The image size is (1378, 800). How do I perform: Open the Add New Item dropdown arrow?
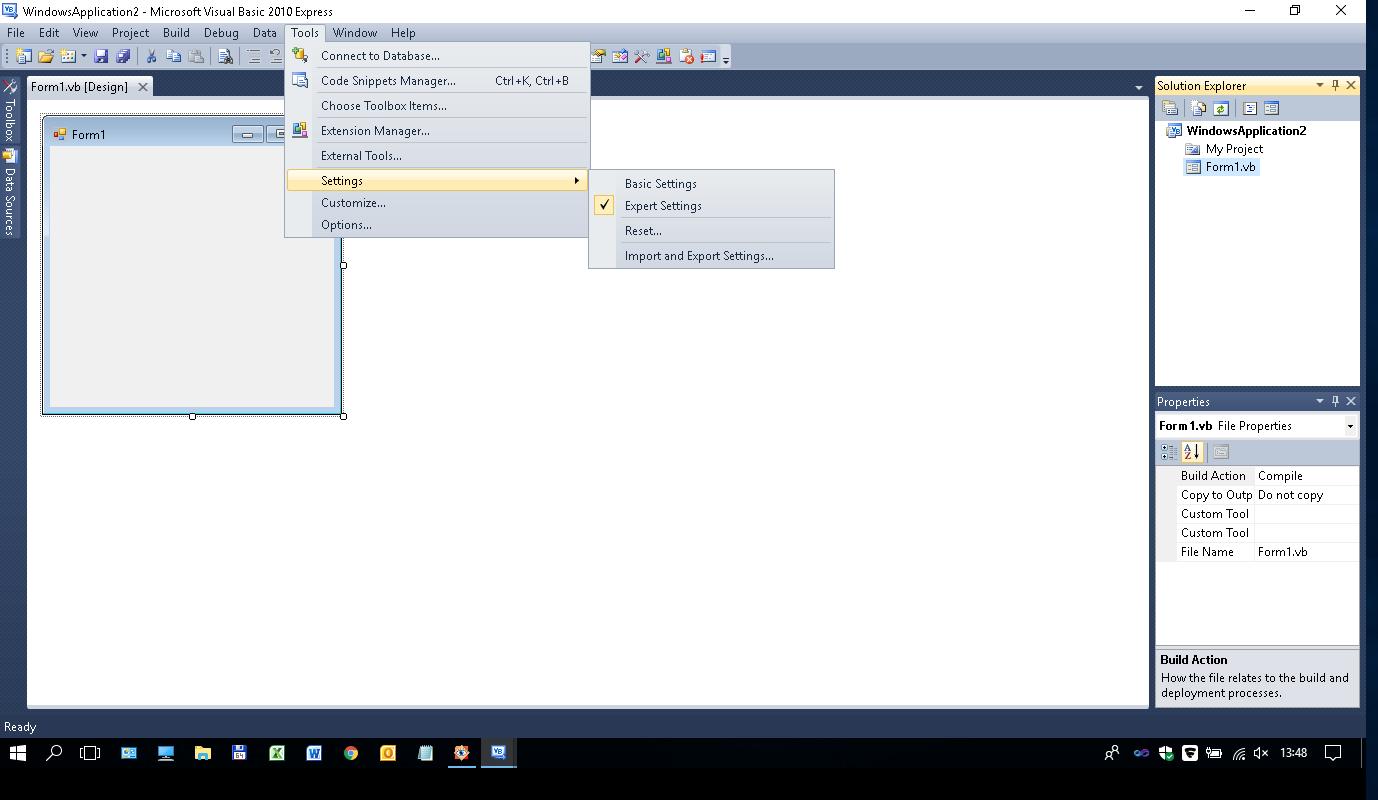[84, 57]
